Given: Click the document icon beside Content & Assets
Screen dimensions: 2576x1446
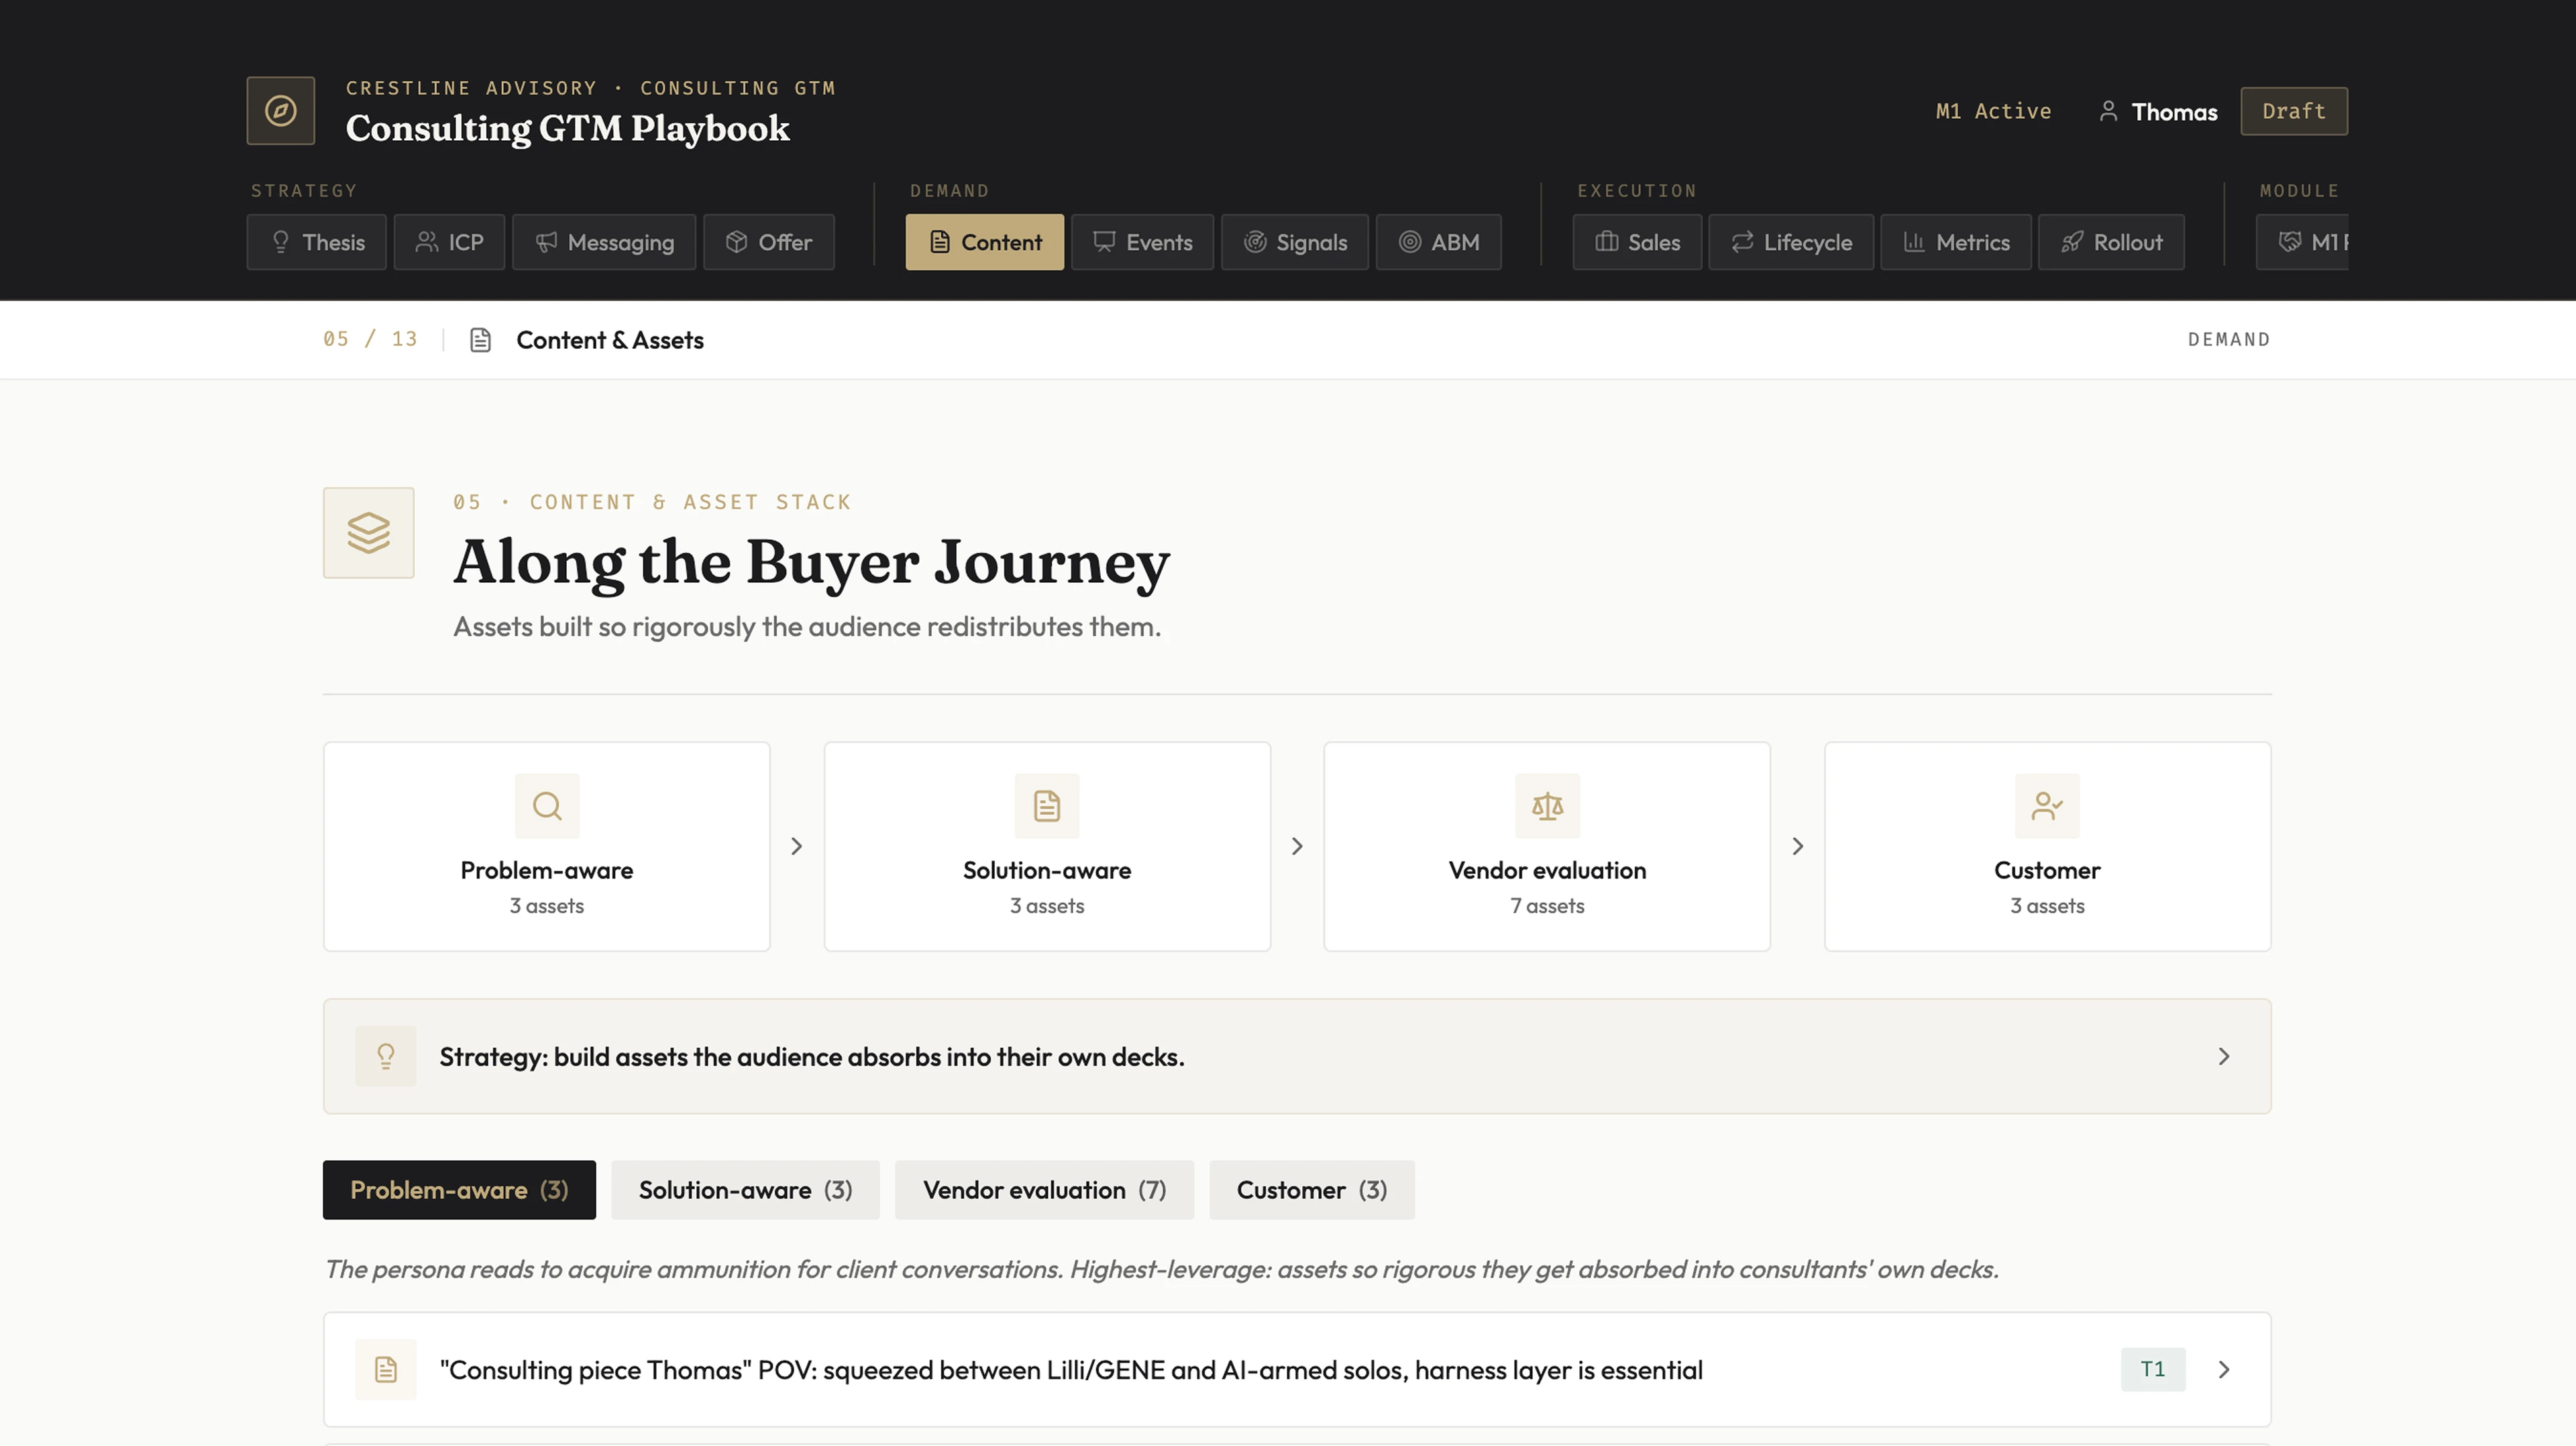Looking at the screenshot, I should coord(480,340).
